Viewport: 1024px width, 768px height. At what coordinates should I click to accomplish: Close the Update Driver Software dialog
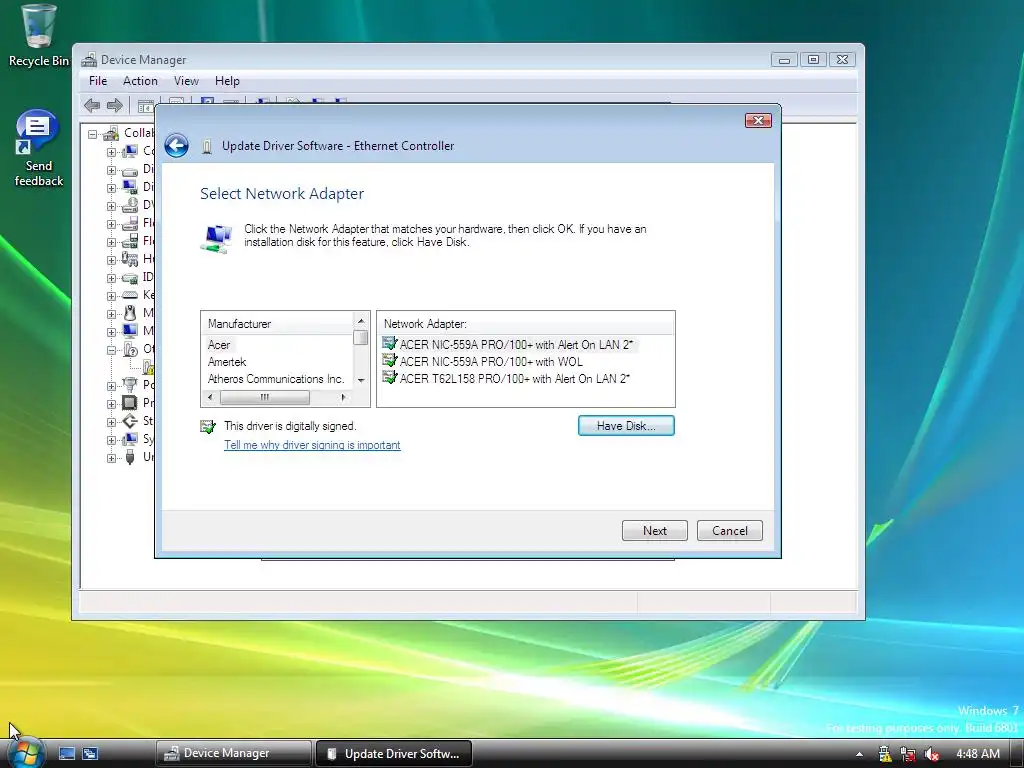[x=758, y=120]
